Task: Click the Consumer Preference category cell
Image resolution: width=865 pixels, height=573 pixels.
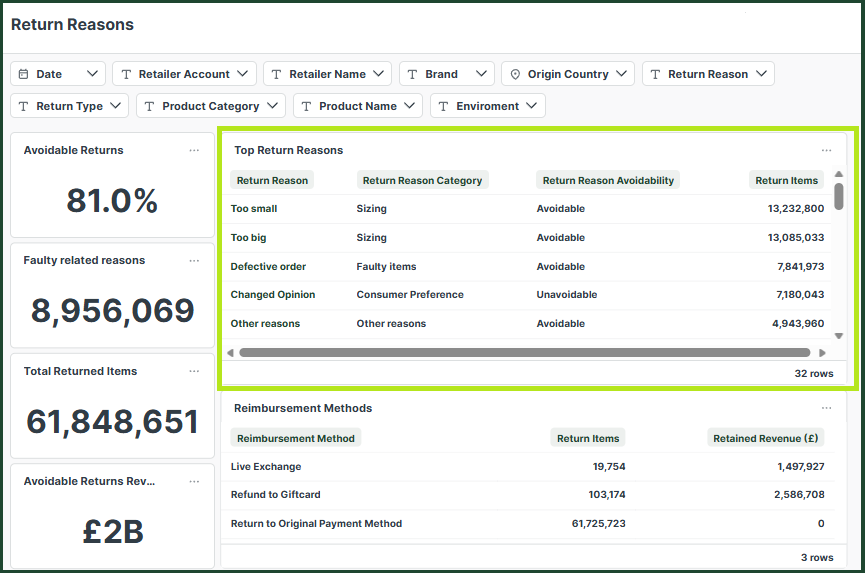Action: pyautogui.click(x=410, y=294)
